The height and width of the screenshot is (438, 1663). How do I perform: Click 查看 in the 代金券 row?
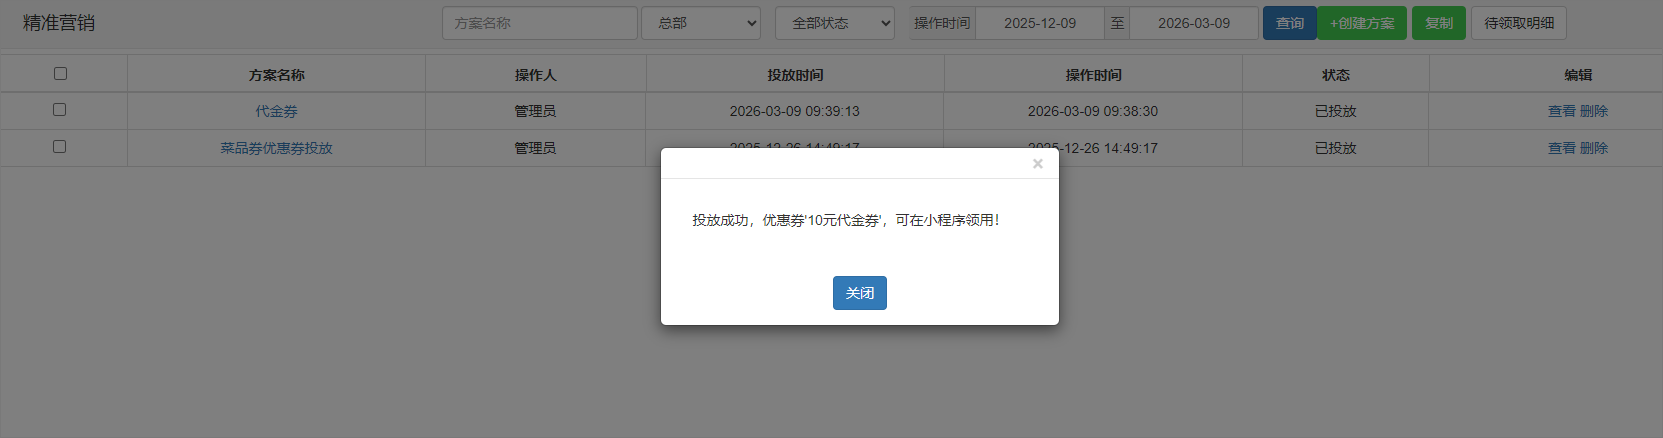click(x=1561, y=111)
